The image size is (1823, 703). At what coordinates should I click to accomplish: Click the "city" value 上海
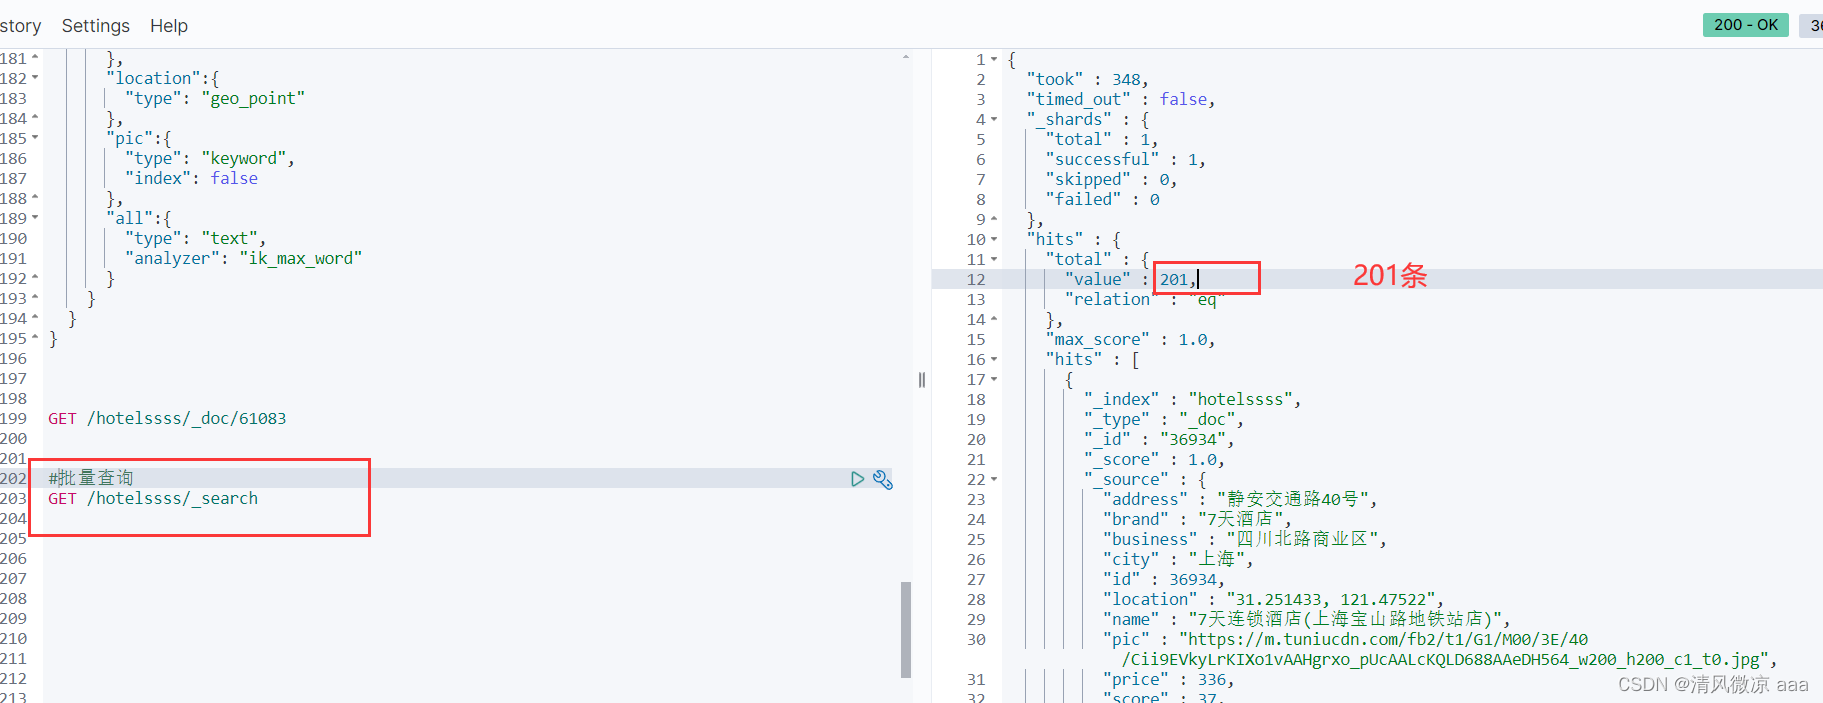pyautogui.click(x=1216, y=560)
